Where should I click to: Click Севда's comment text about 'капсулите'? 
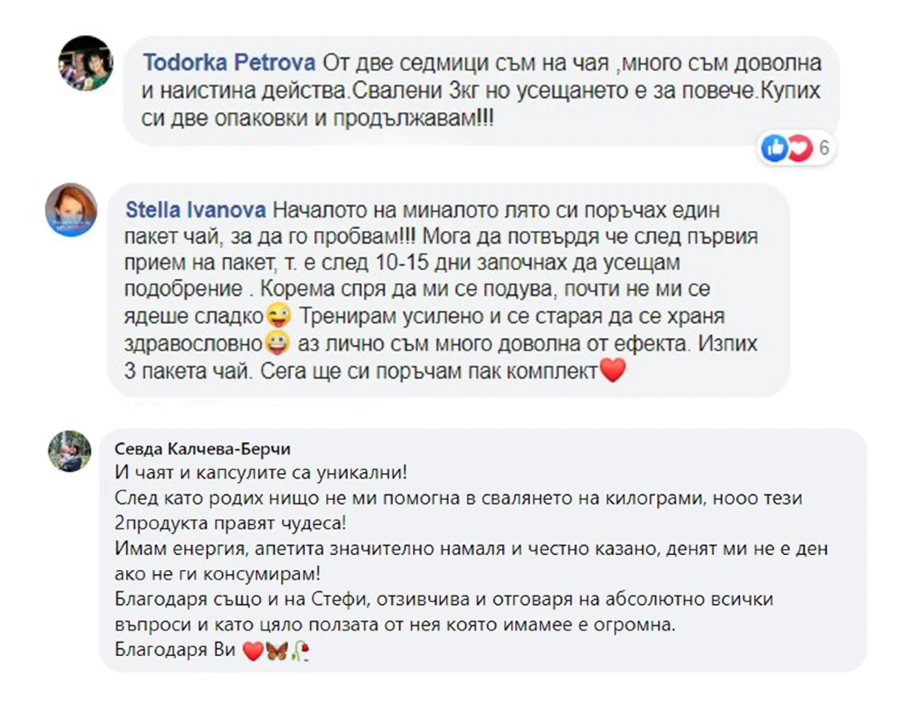click(x=261, y=473)
